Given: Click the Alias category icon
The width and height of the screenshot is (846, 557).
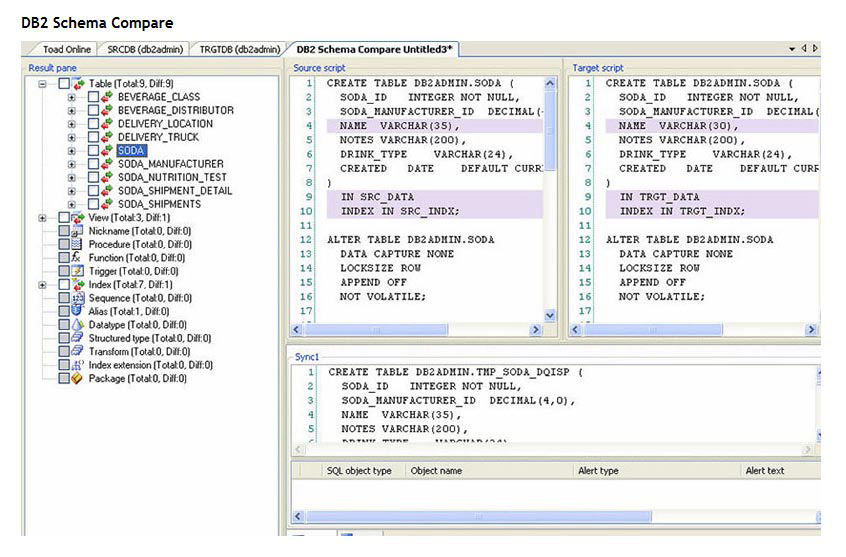Looking at the screenshot, I should 78,311.
